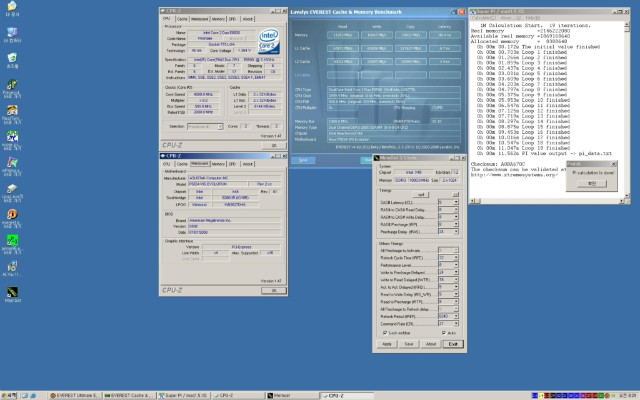This screenshot has width=640, height=400.
Task: Click the Apply button in MemSet
Action: 387,344
